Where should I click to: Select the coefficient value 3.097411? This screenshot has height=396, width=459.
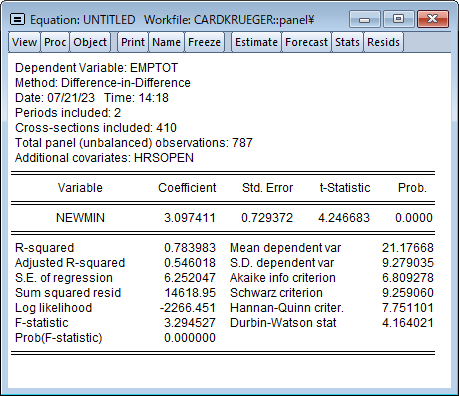[190, 218]
